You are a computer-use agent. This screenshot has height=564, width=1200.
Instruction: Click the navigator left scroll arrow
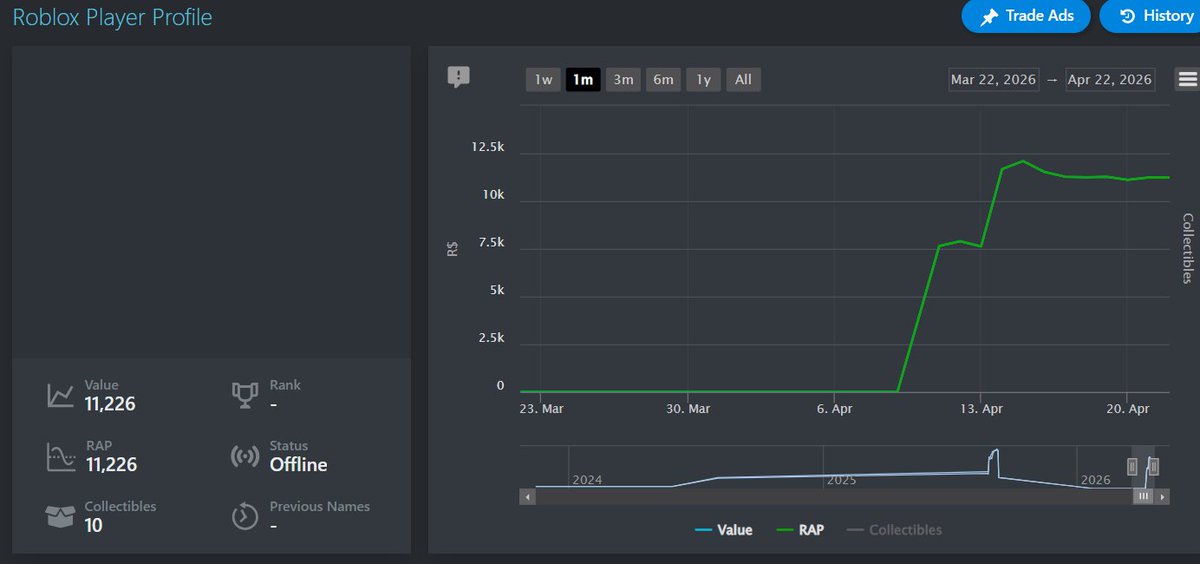click(526, 496)
